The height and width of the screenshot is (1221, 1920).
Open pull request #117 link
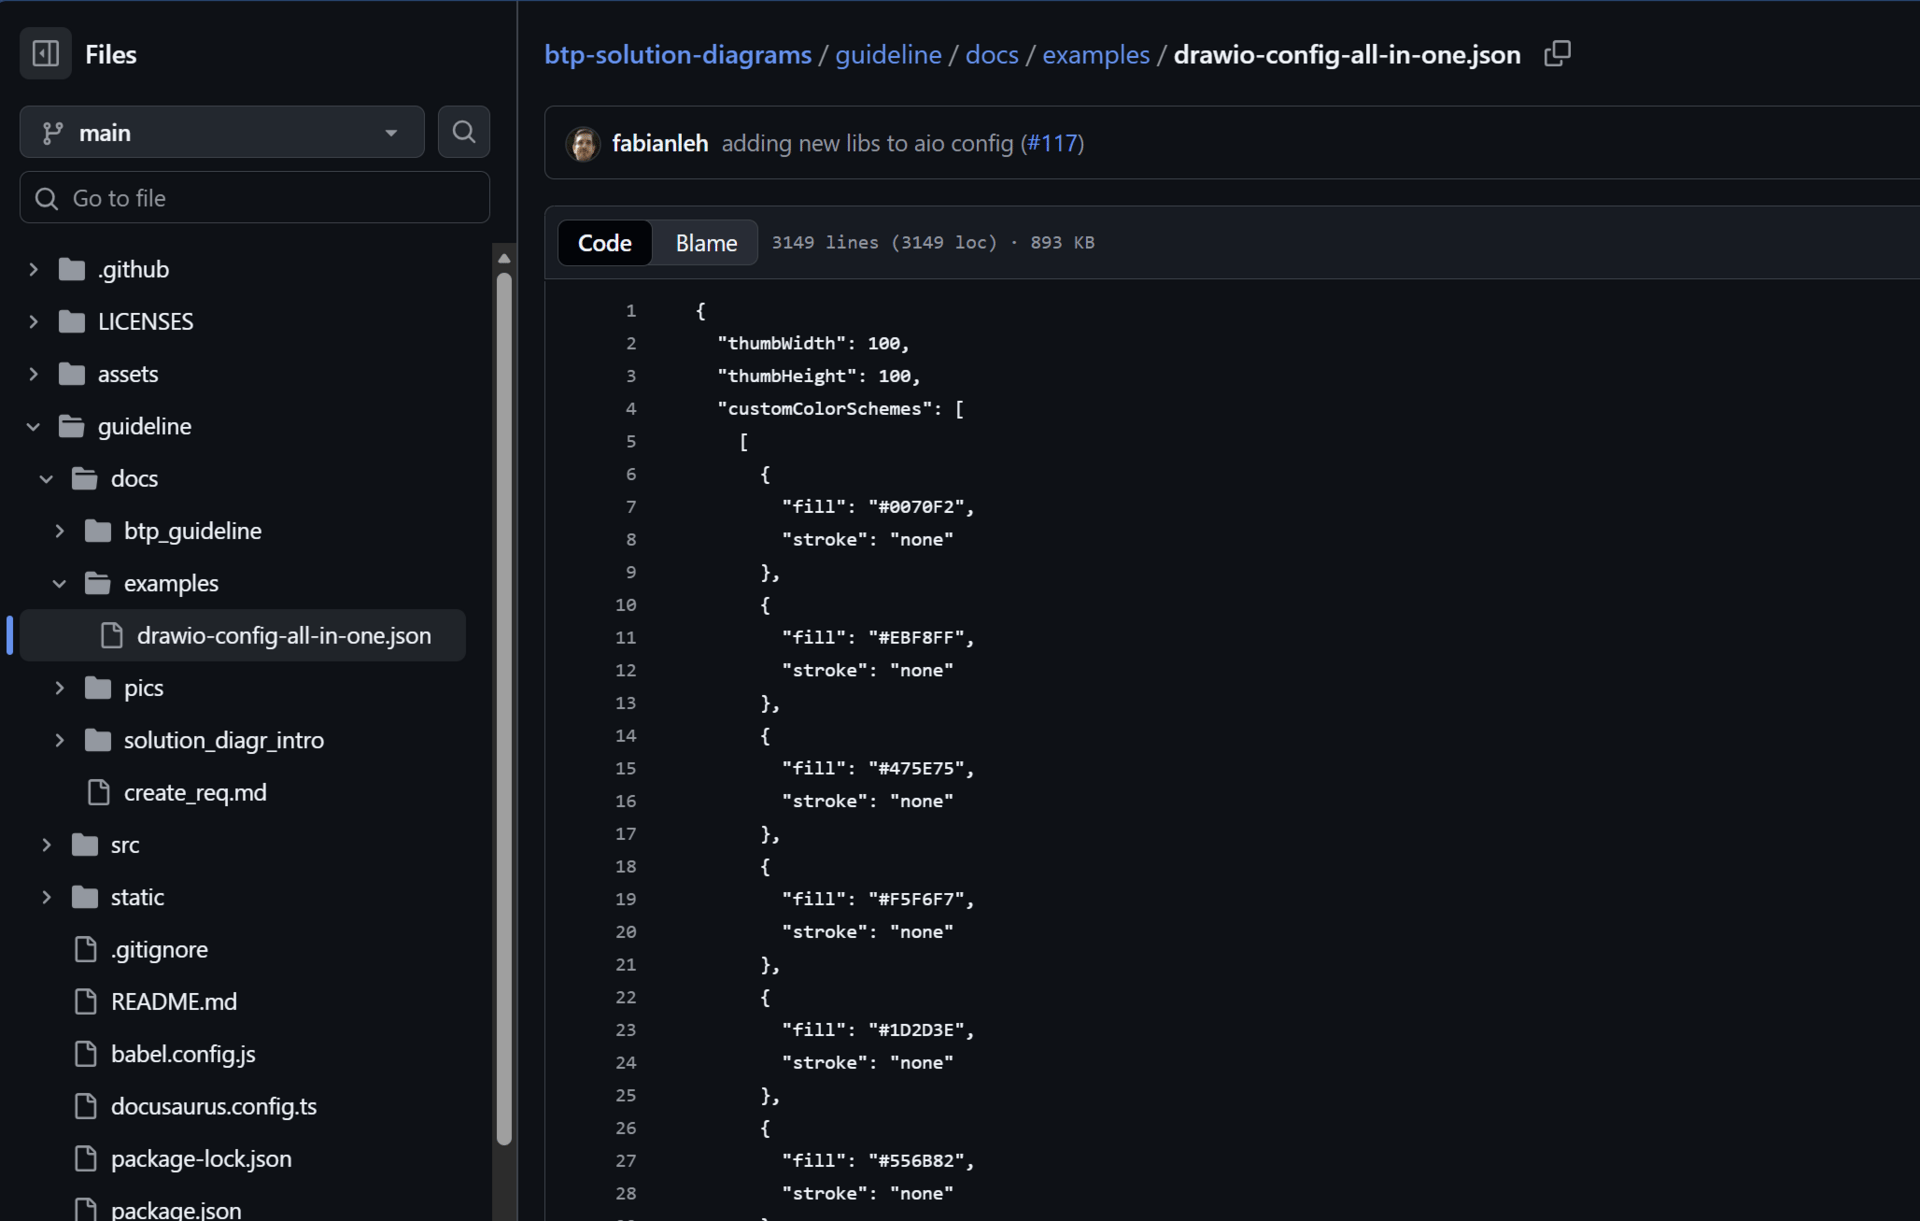pos(1052,144)
